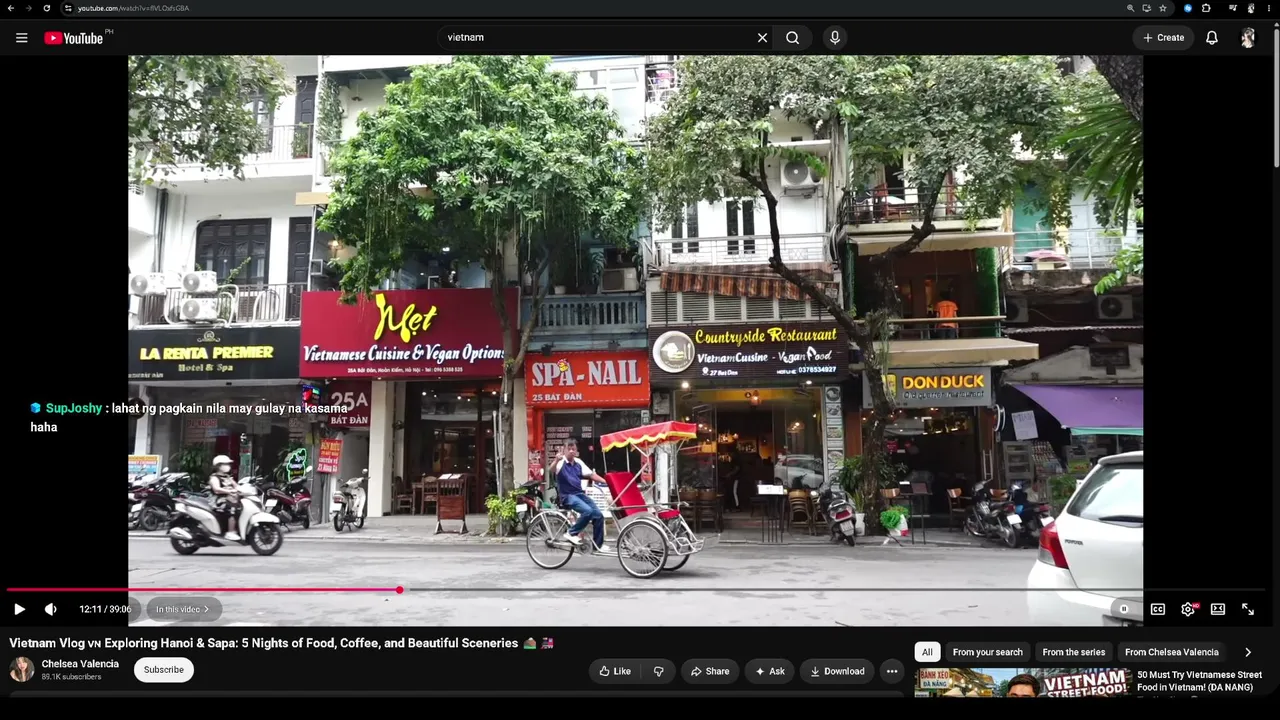Play the video
The width and height of the screenshot is (1280, 720).
pyautogui.click(x=19, y=609)
